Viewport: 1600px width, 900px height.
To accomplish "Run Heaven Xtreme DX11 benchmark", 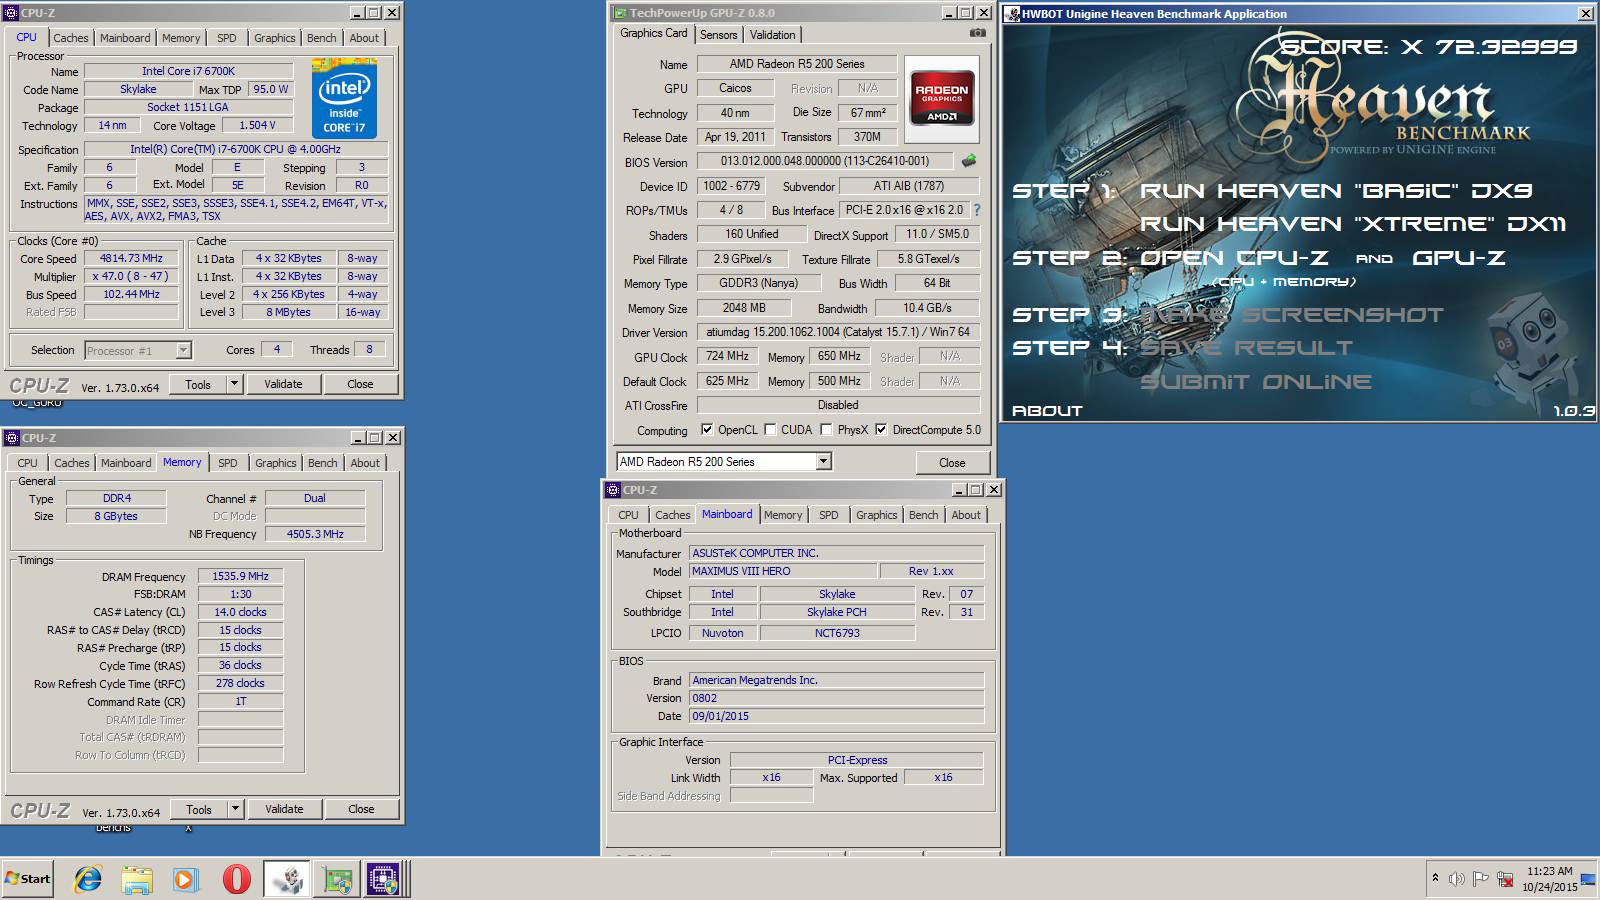I will tap(1353, 224).
